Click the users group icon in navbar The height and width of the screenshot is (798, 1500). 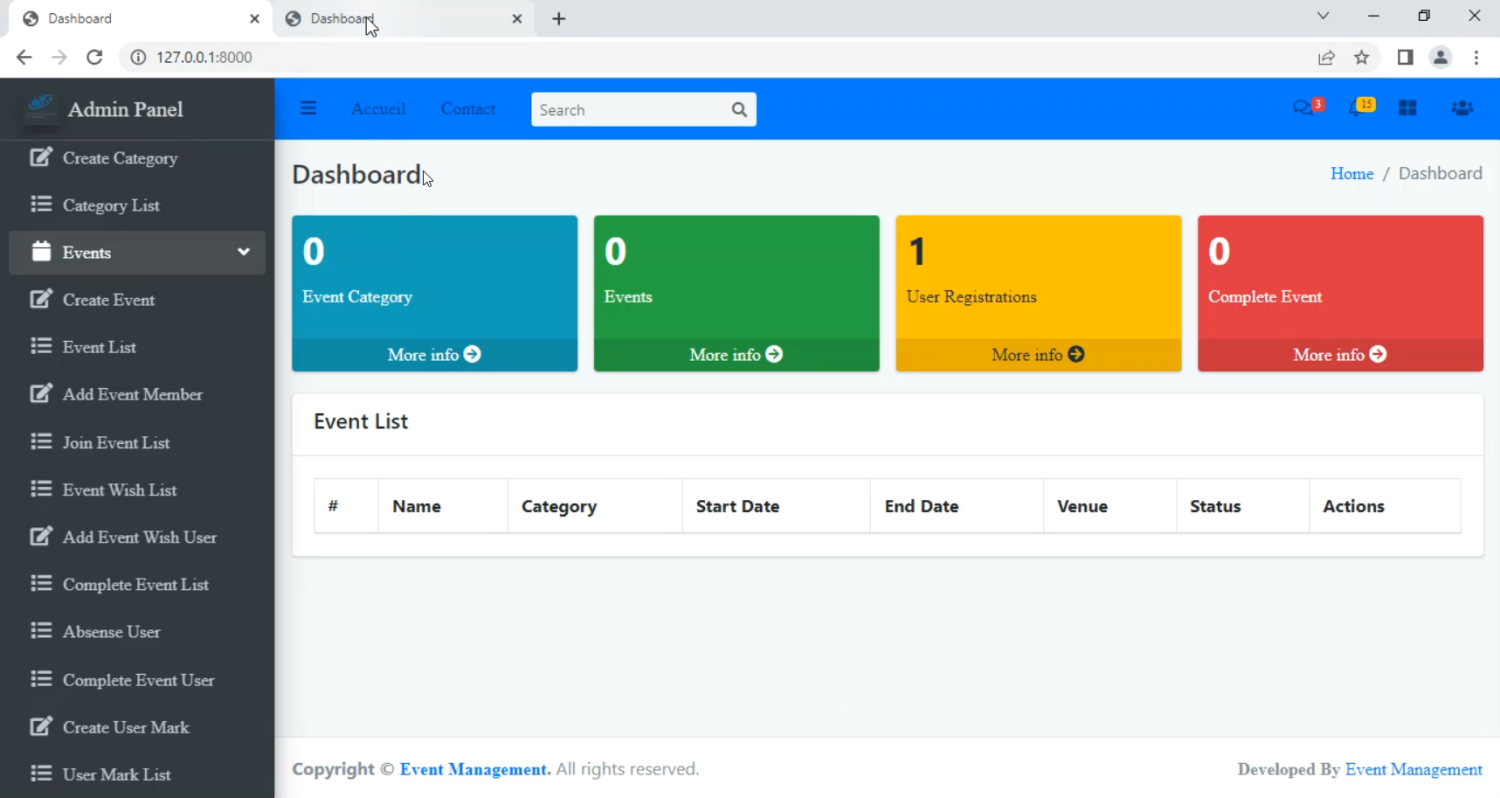pos(1461,109)
